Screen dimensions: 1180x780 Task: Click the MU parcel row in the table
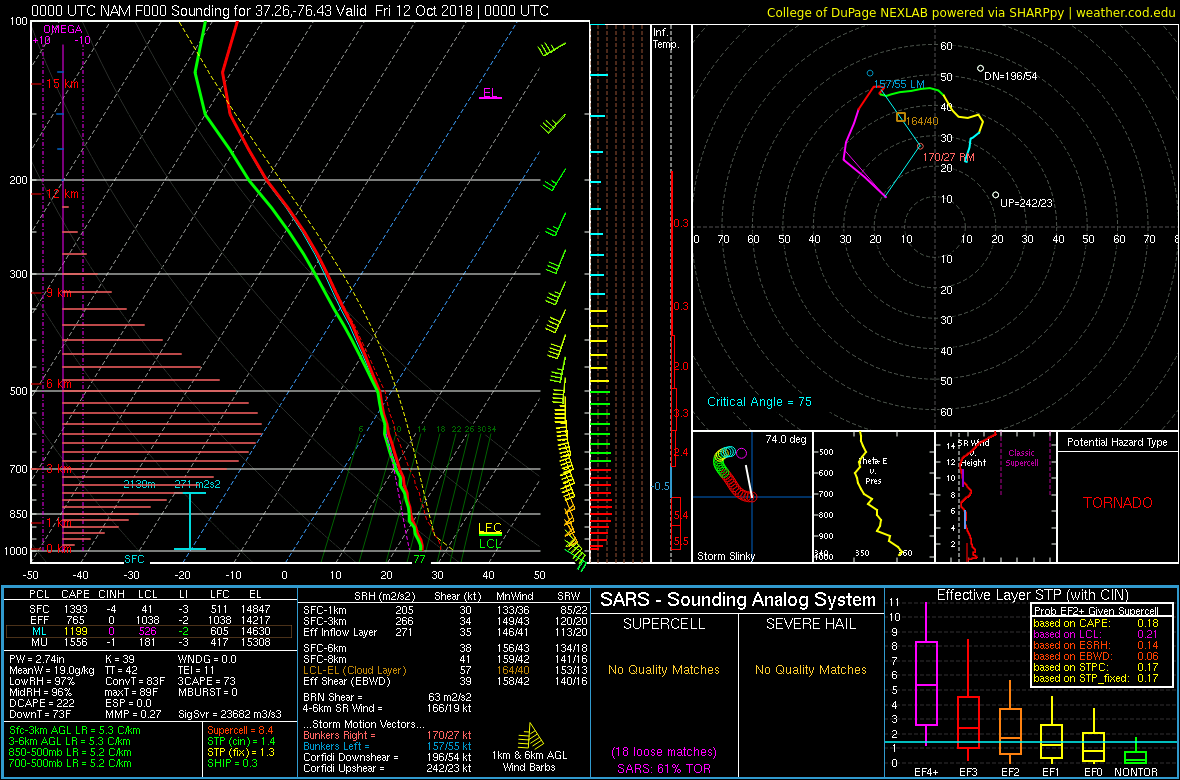148,640
